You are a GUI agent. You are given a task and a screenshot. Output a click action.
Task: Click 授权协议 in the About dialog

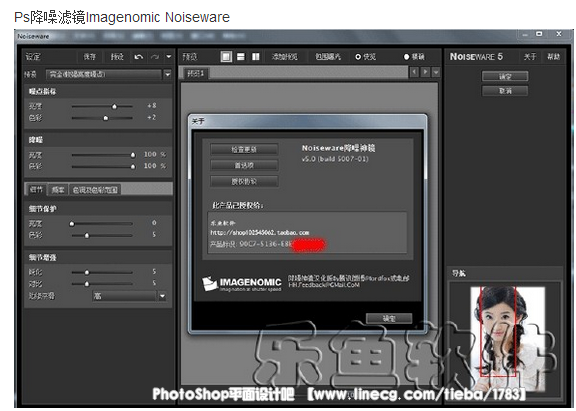coord(244,181)
